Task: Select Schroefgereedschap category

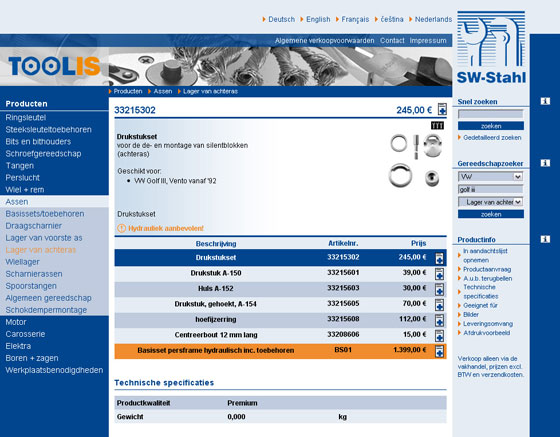Action: [43, 154]
